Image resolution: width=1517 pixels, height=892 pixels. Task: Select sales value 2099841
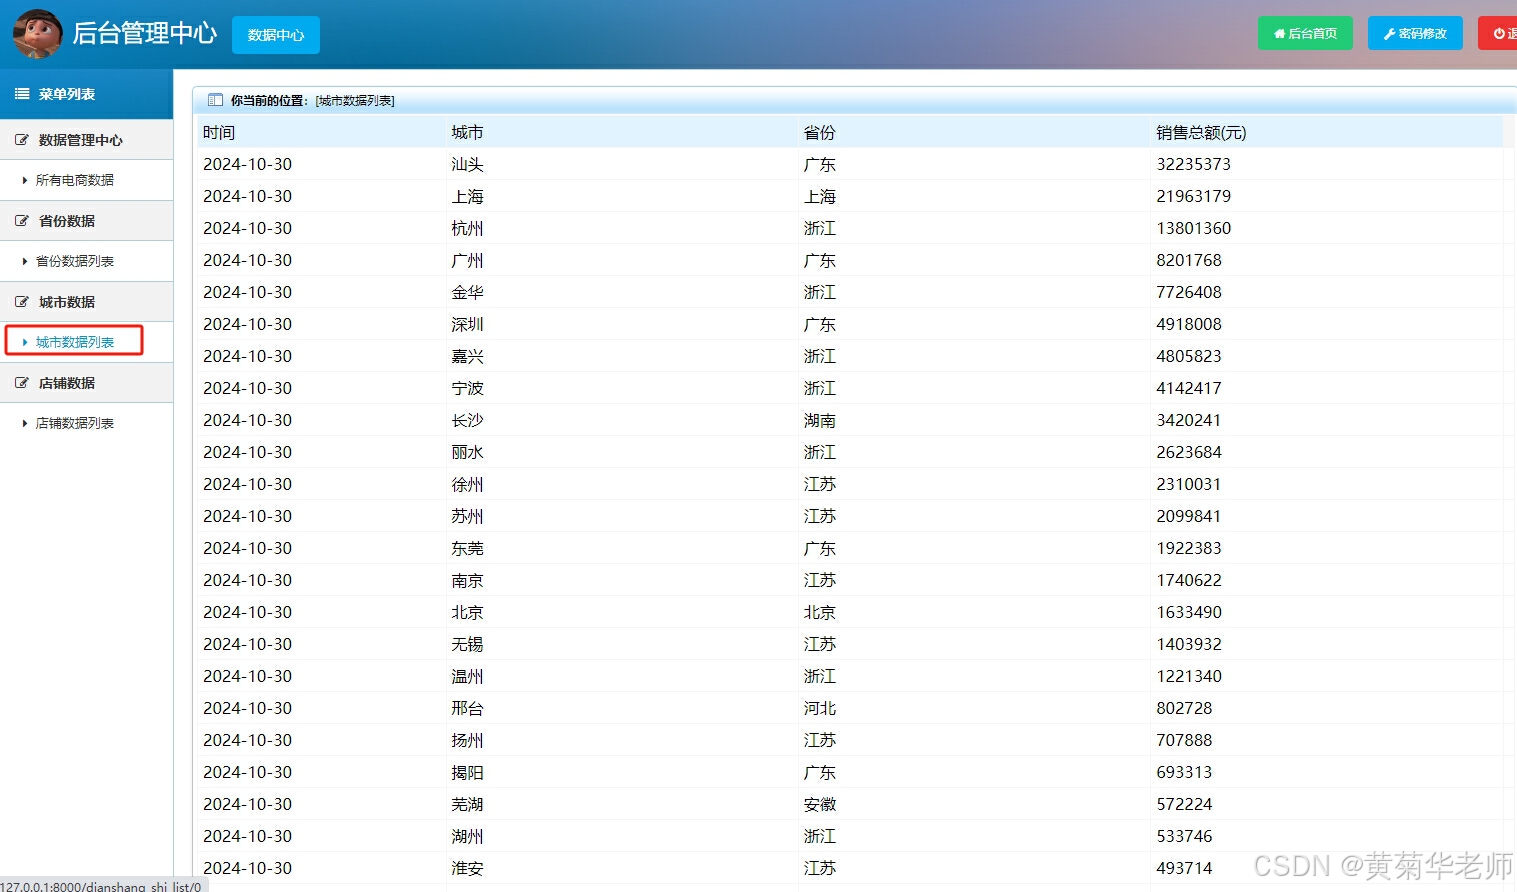pos(1189,516)
